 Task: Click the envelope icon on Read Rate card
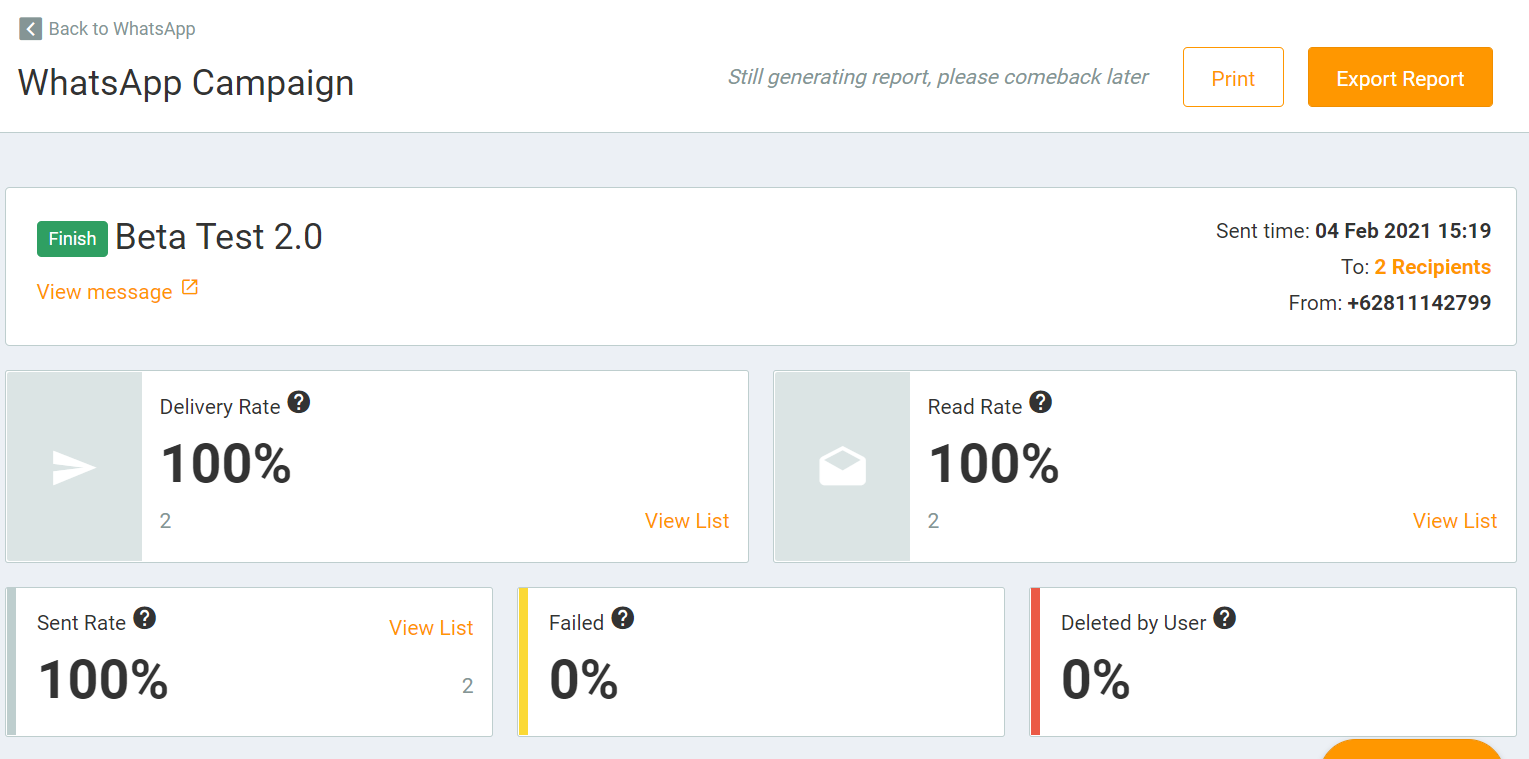(x=841, y=465)
